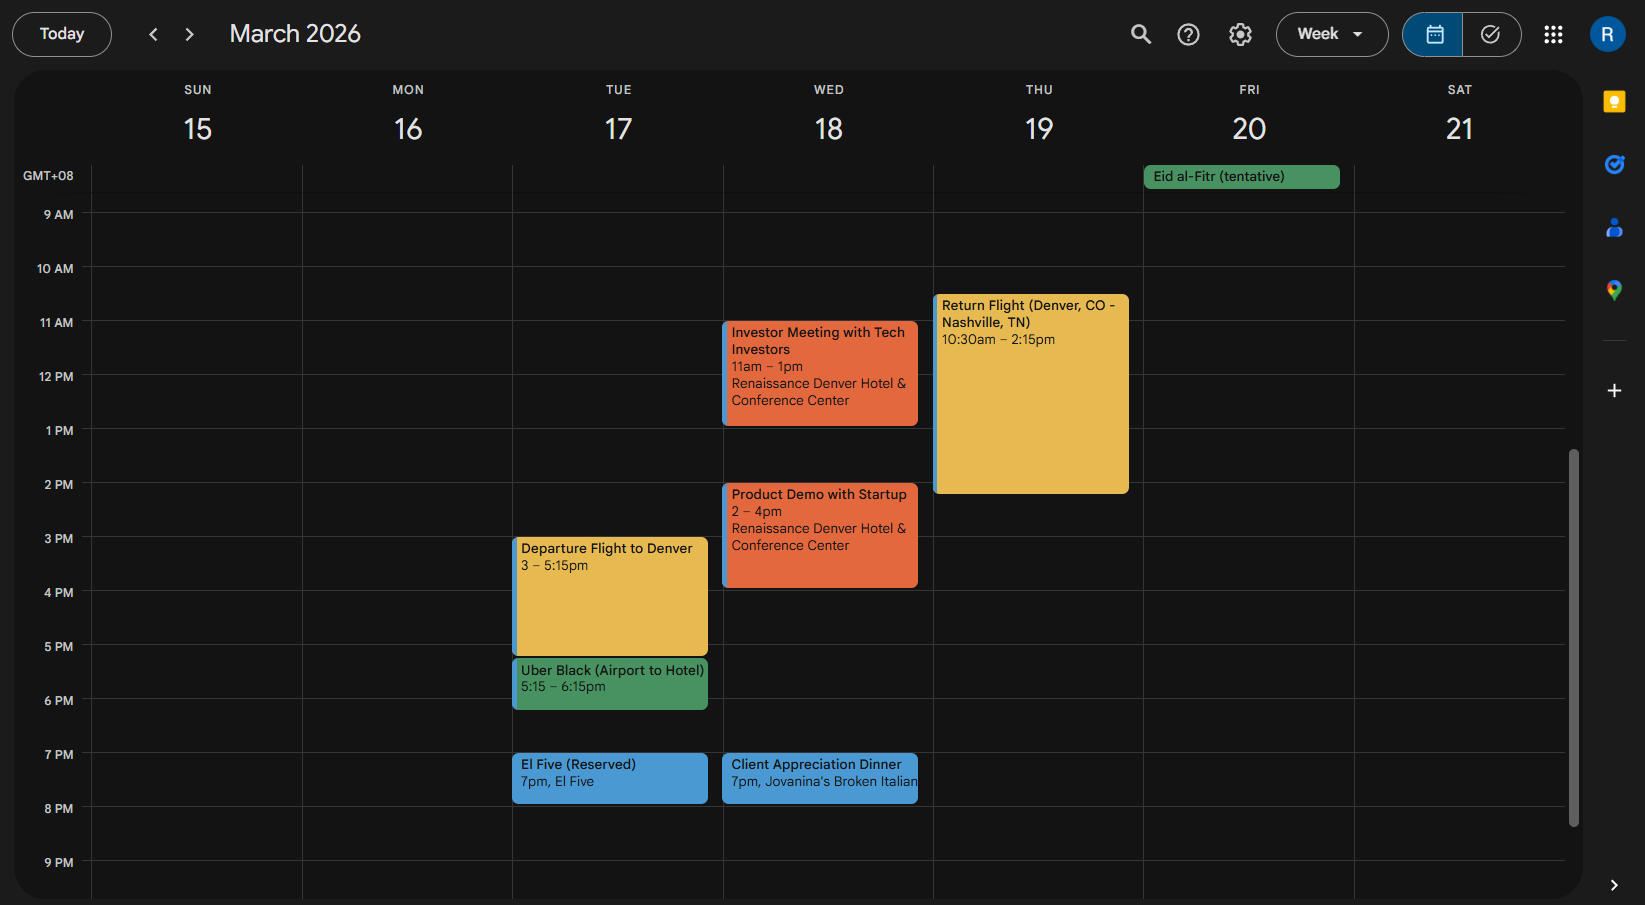Select Saturday 21 day header
Screen dimensions: 1645x905
(1459, 128)
